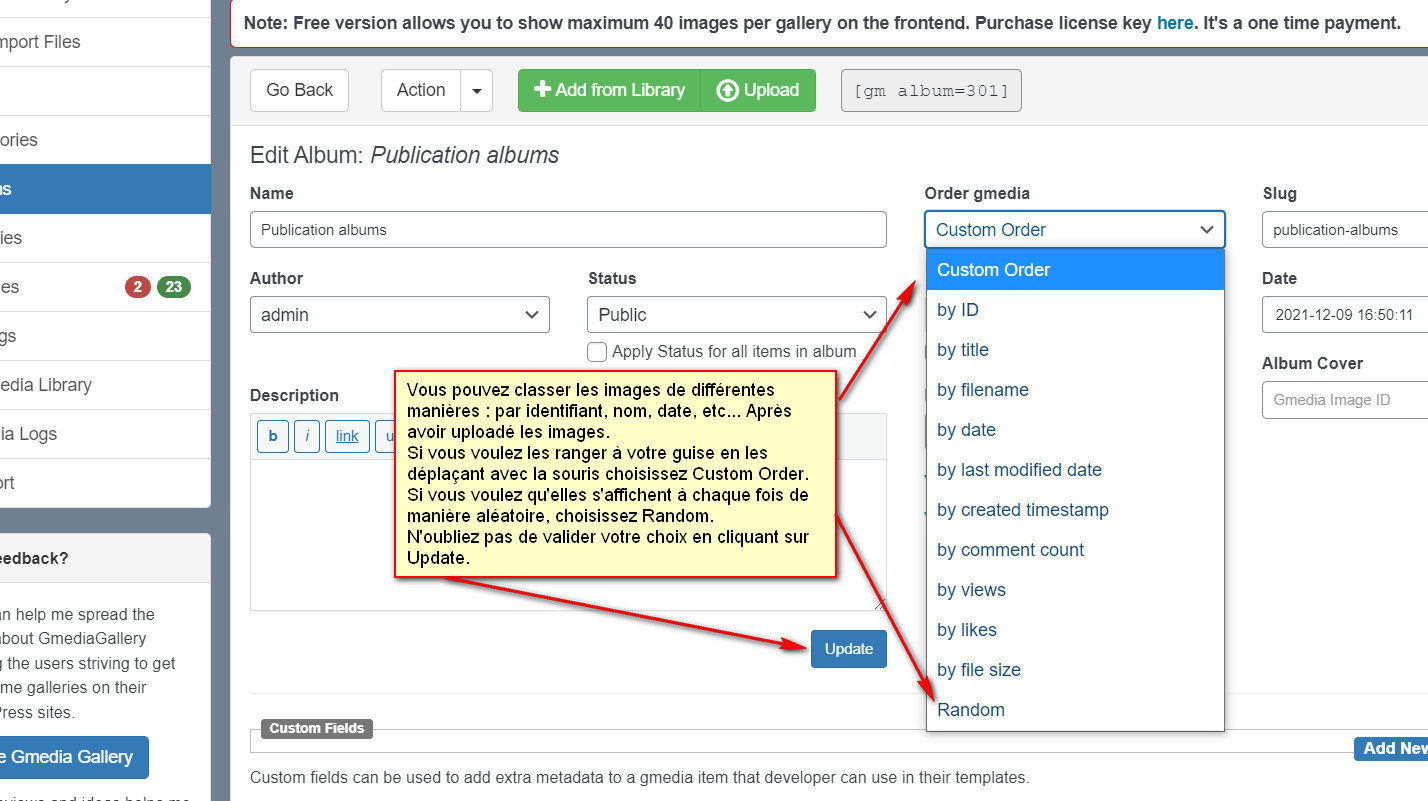Expand the Author dropdown
The image size is (1428, 801).
tap(400, 314)
